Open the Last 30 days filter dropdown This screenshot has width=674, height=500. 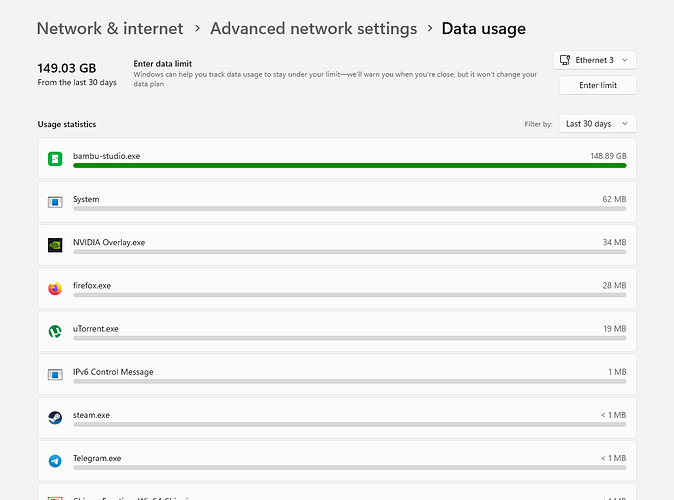597,124
